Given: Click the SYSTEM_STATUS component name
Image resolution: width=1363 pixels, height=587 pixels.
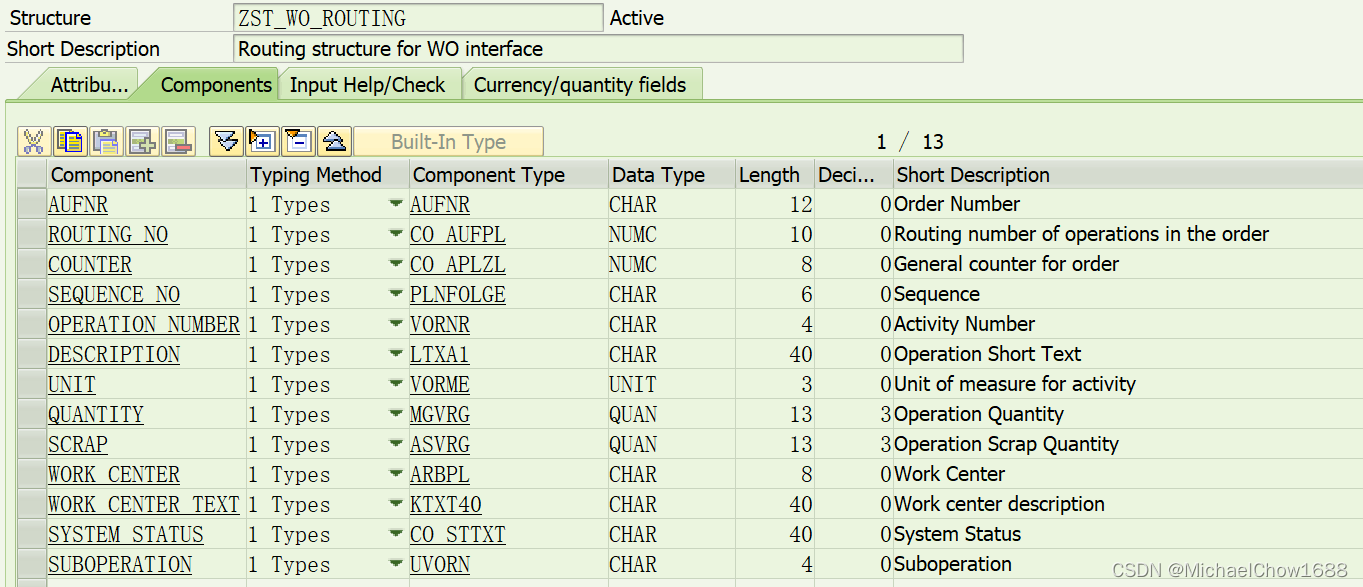Looking at the screenshot, I should pos(126,535).
